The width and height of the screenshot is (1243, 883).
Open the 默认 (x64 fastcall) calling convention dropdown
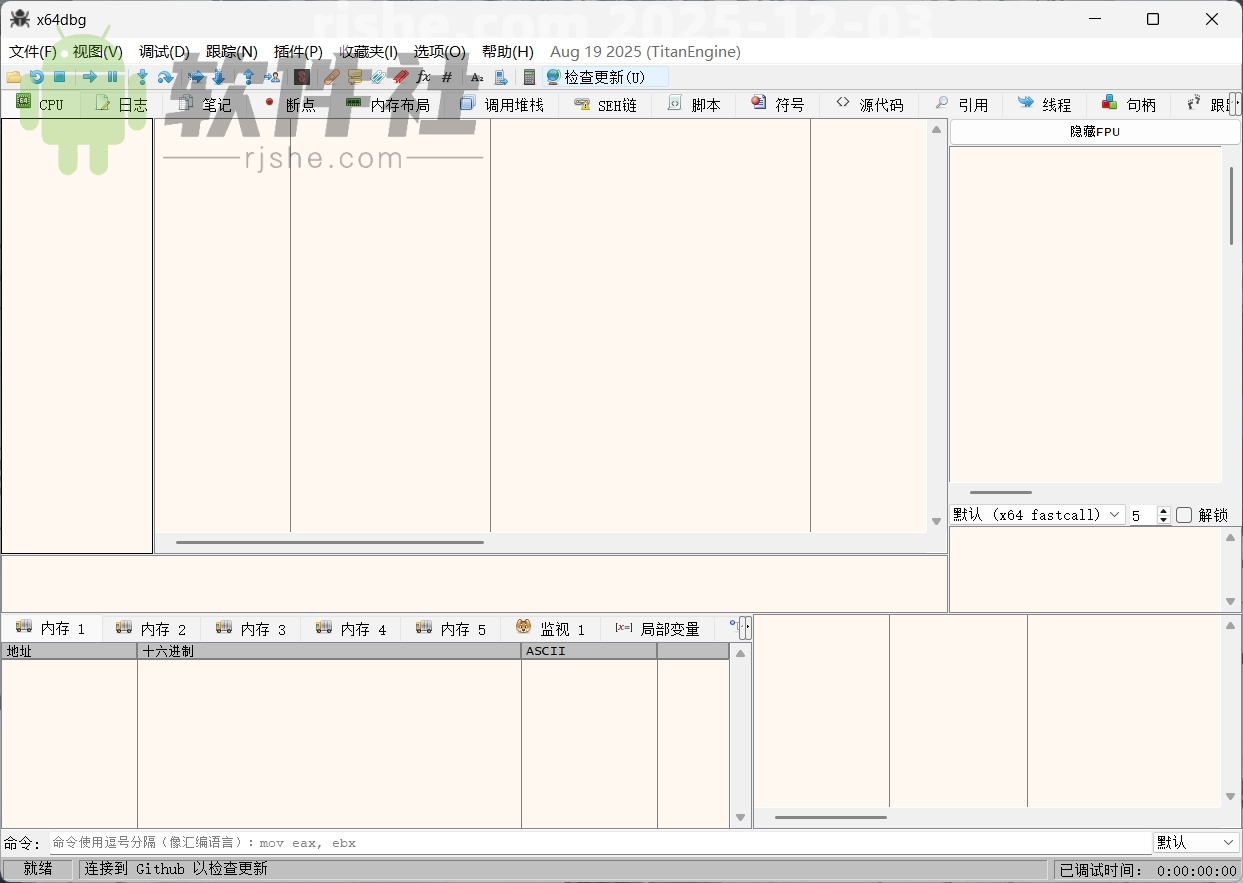point(1114,515)
